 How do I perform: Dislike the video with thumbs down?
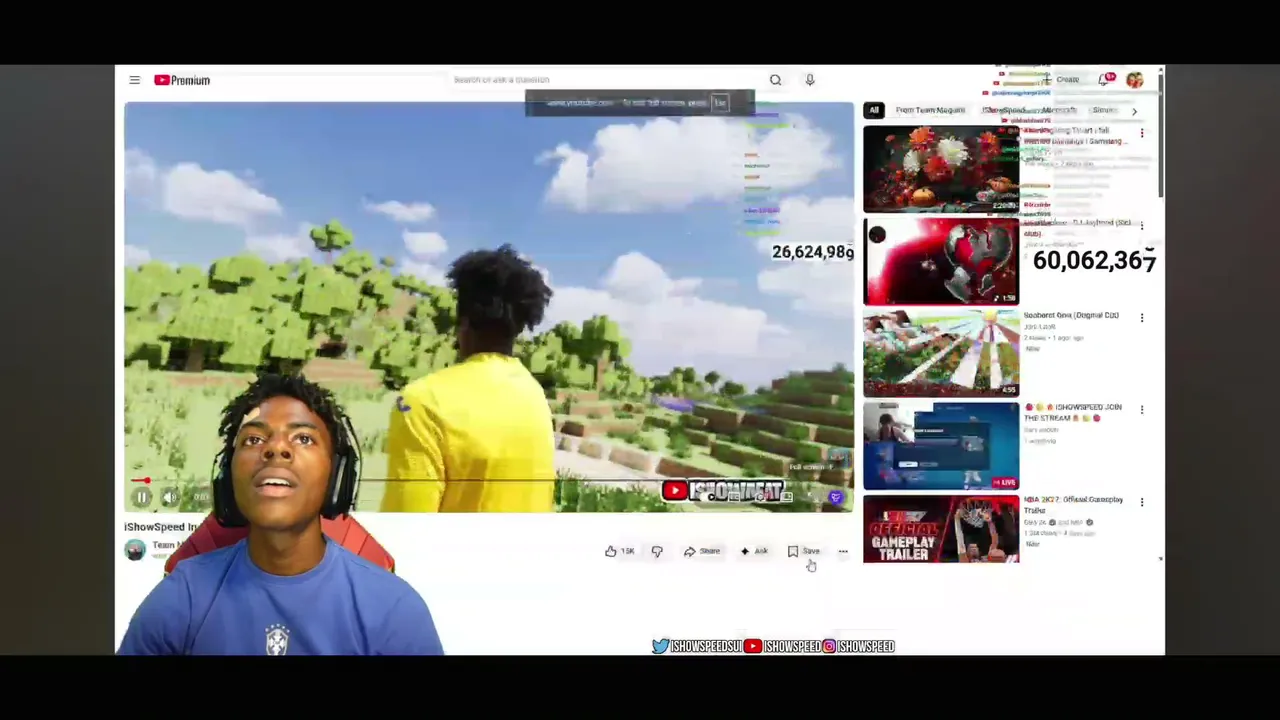pyautogui.click(x=657, y=551)
